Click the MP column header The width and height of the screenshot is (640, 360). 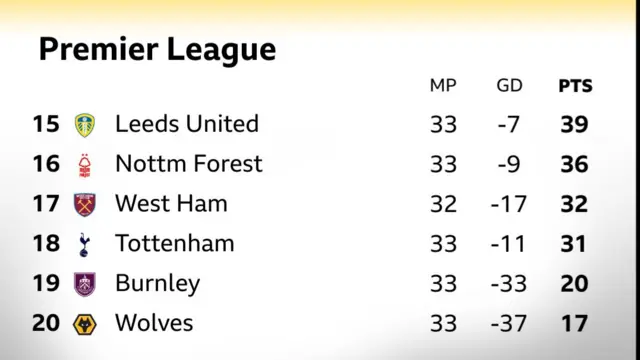click(x=443, y=86)
